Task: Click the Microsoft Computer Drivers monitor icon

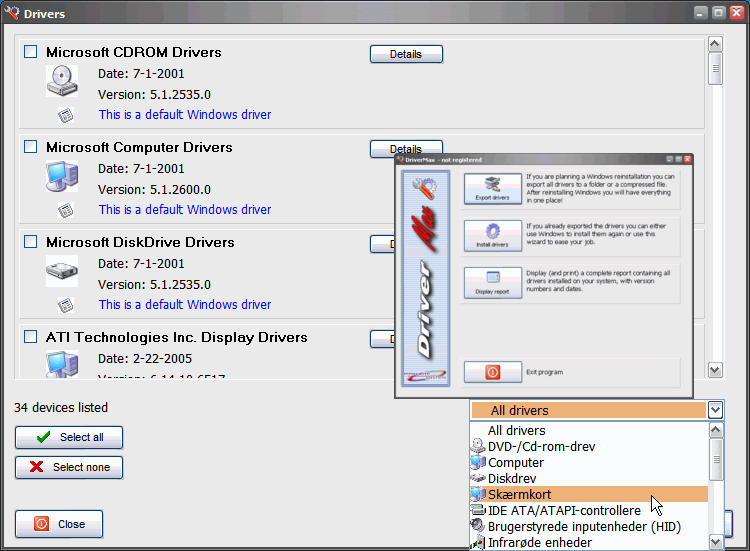Action: (62, 176)
